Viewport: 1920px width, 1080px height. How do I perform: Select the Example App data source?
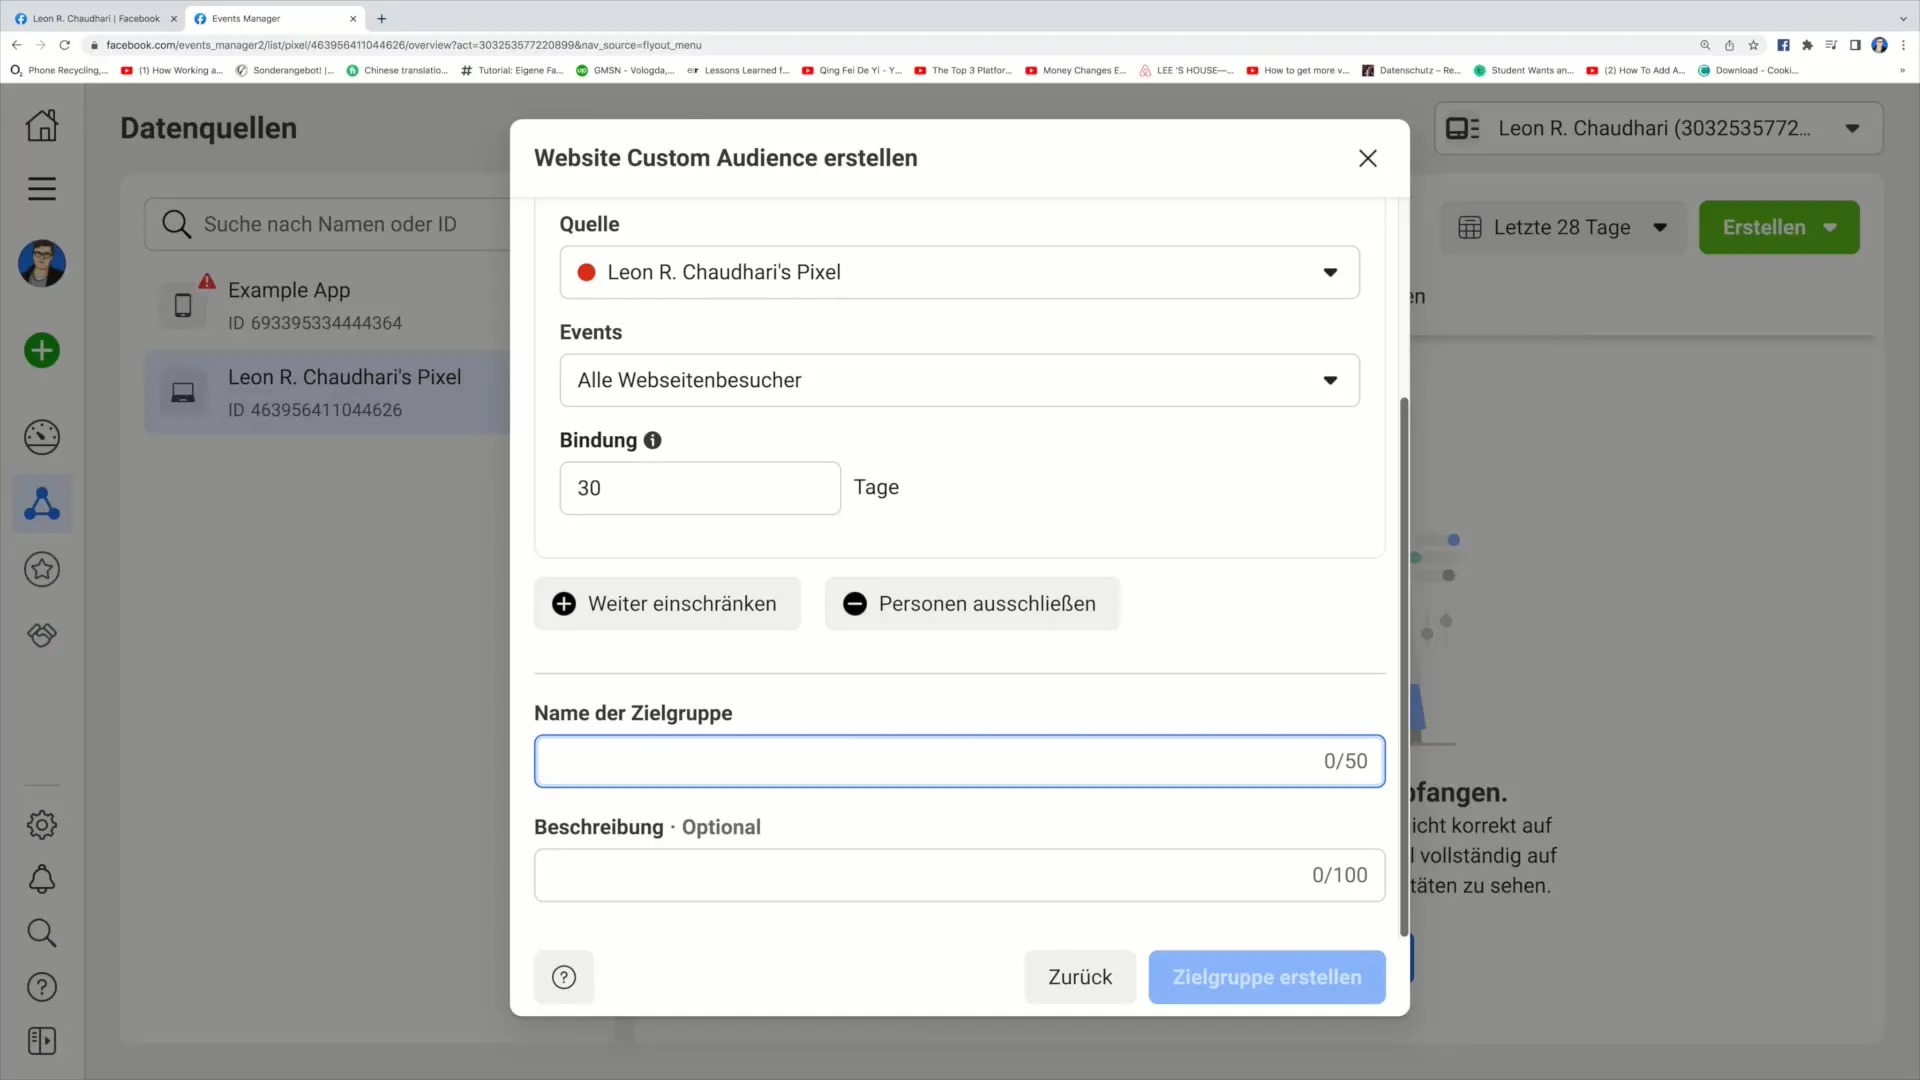328,305
